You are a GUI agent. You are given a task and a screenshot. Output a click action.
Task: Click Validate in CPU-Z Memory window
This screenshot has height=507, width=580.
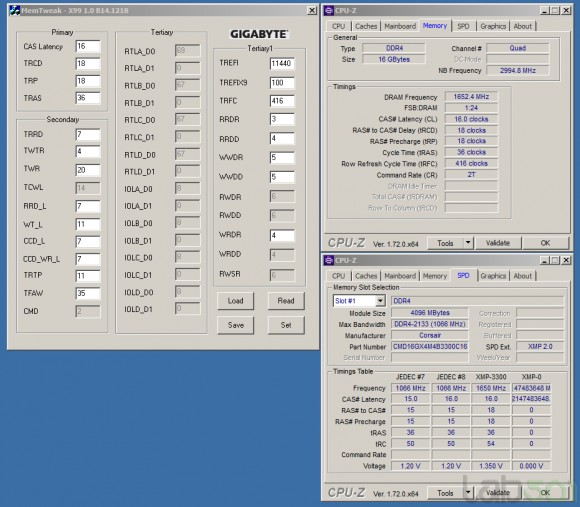(x=498, y=243)
